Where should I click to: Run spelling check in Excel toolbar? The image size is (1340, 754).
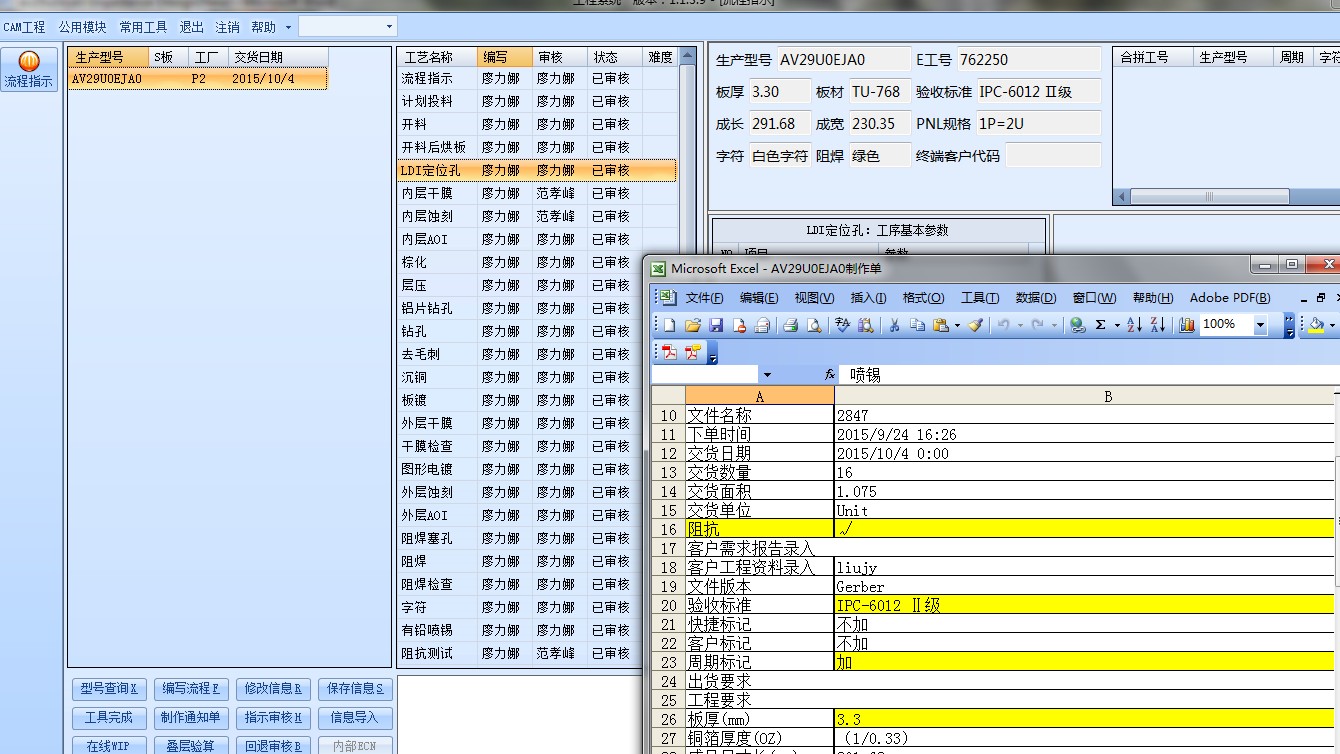[842, 325]
